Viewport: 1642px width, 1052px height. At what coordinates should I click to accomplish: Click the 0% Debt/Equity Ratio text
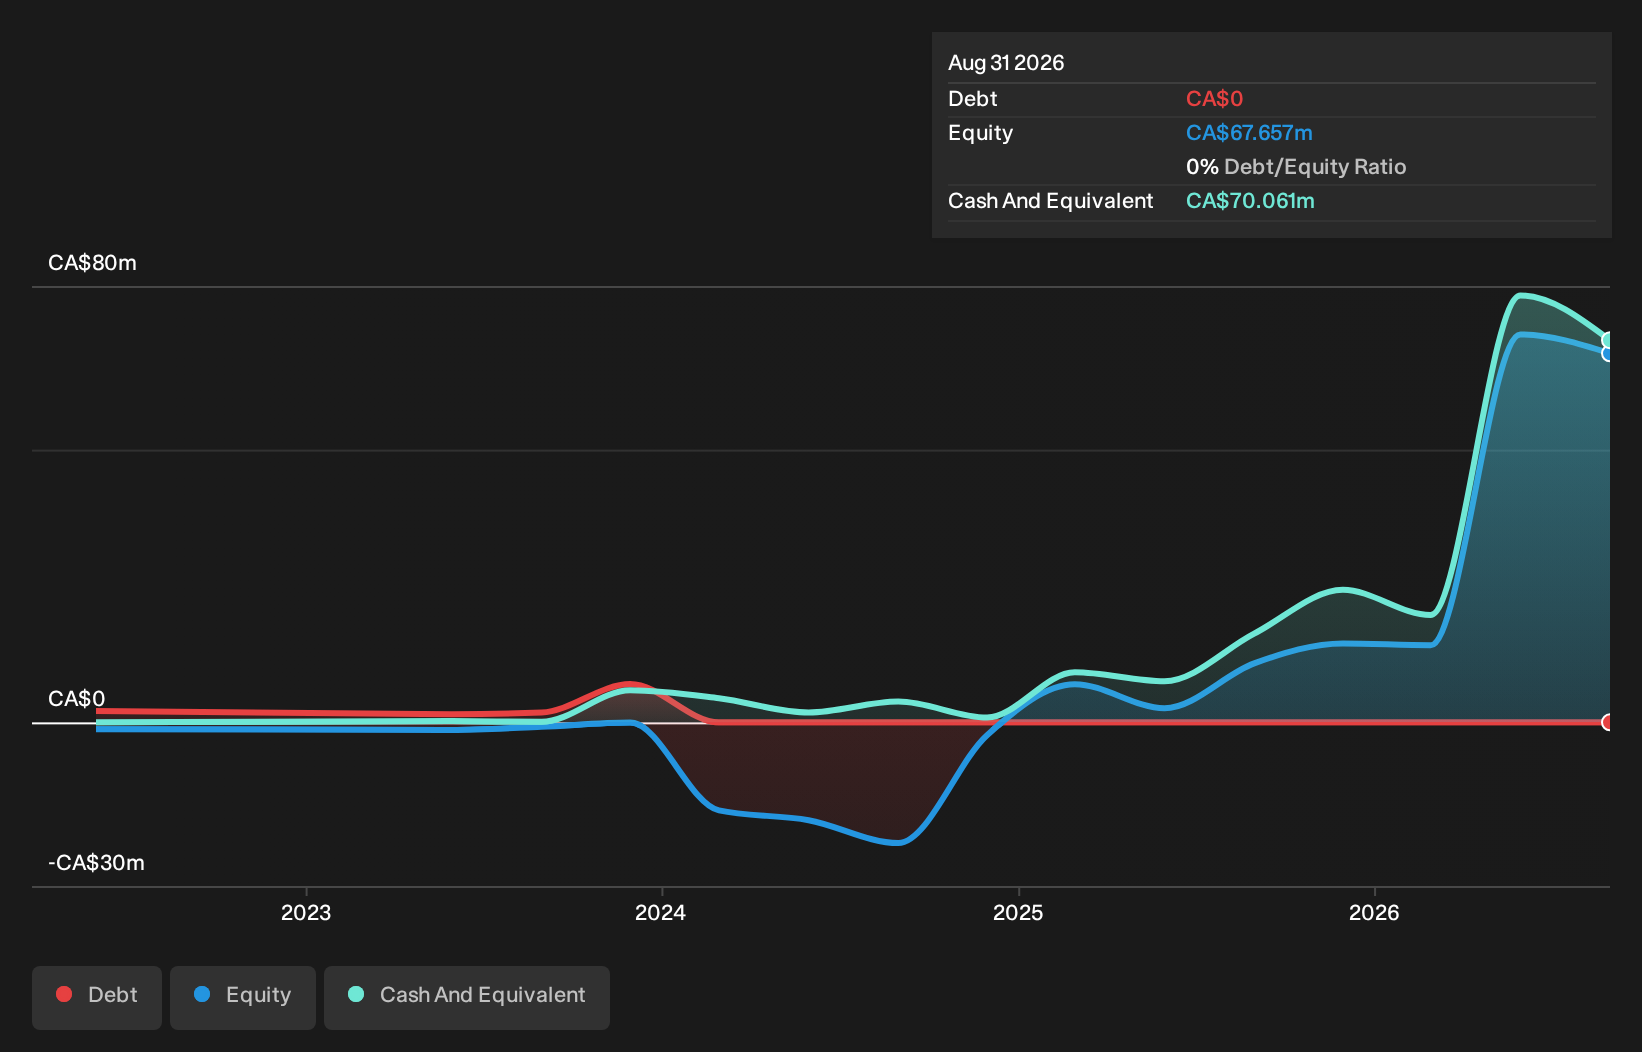[x=1296, y=167]
